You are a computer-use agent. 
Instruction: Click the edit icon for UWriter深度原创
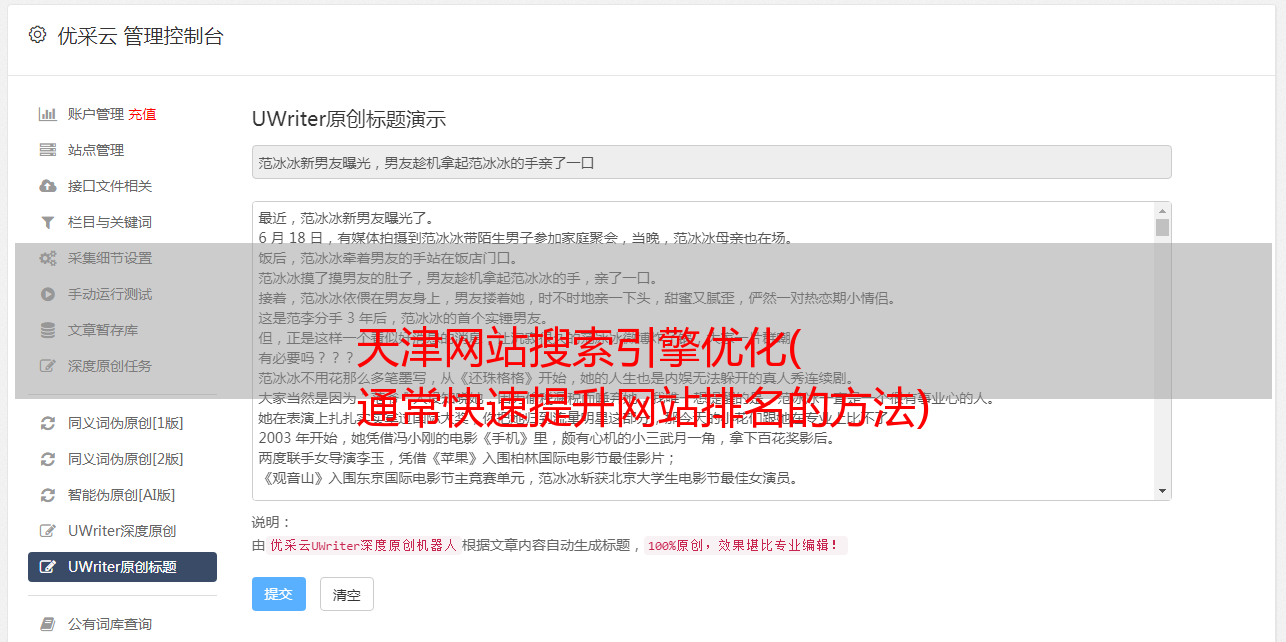[47, 531]
